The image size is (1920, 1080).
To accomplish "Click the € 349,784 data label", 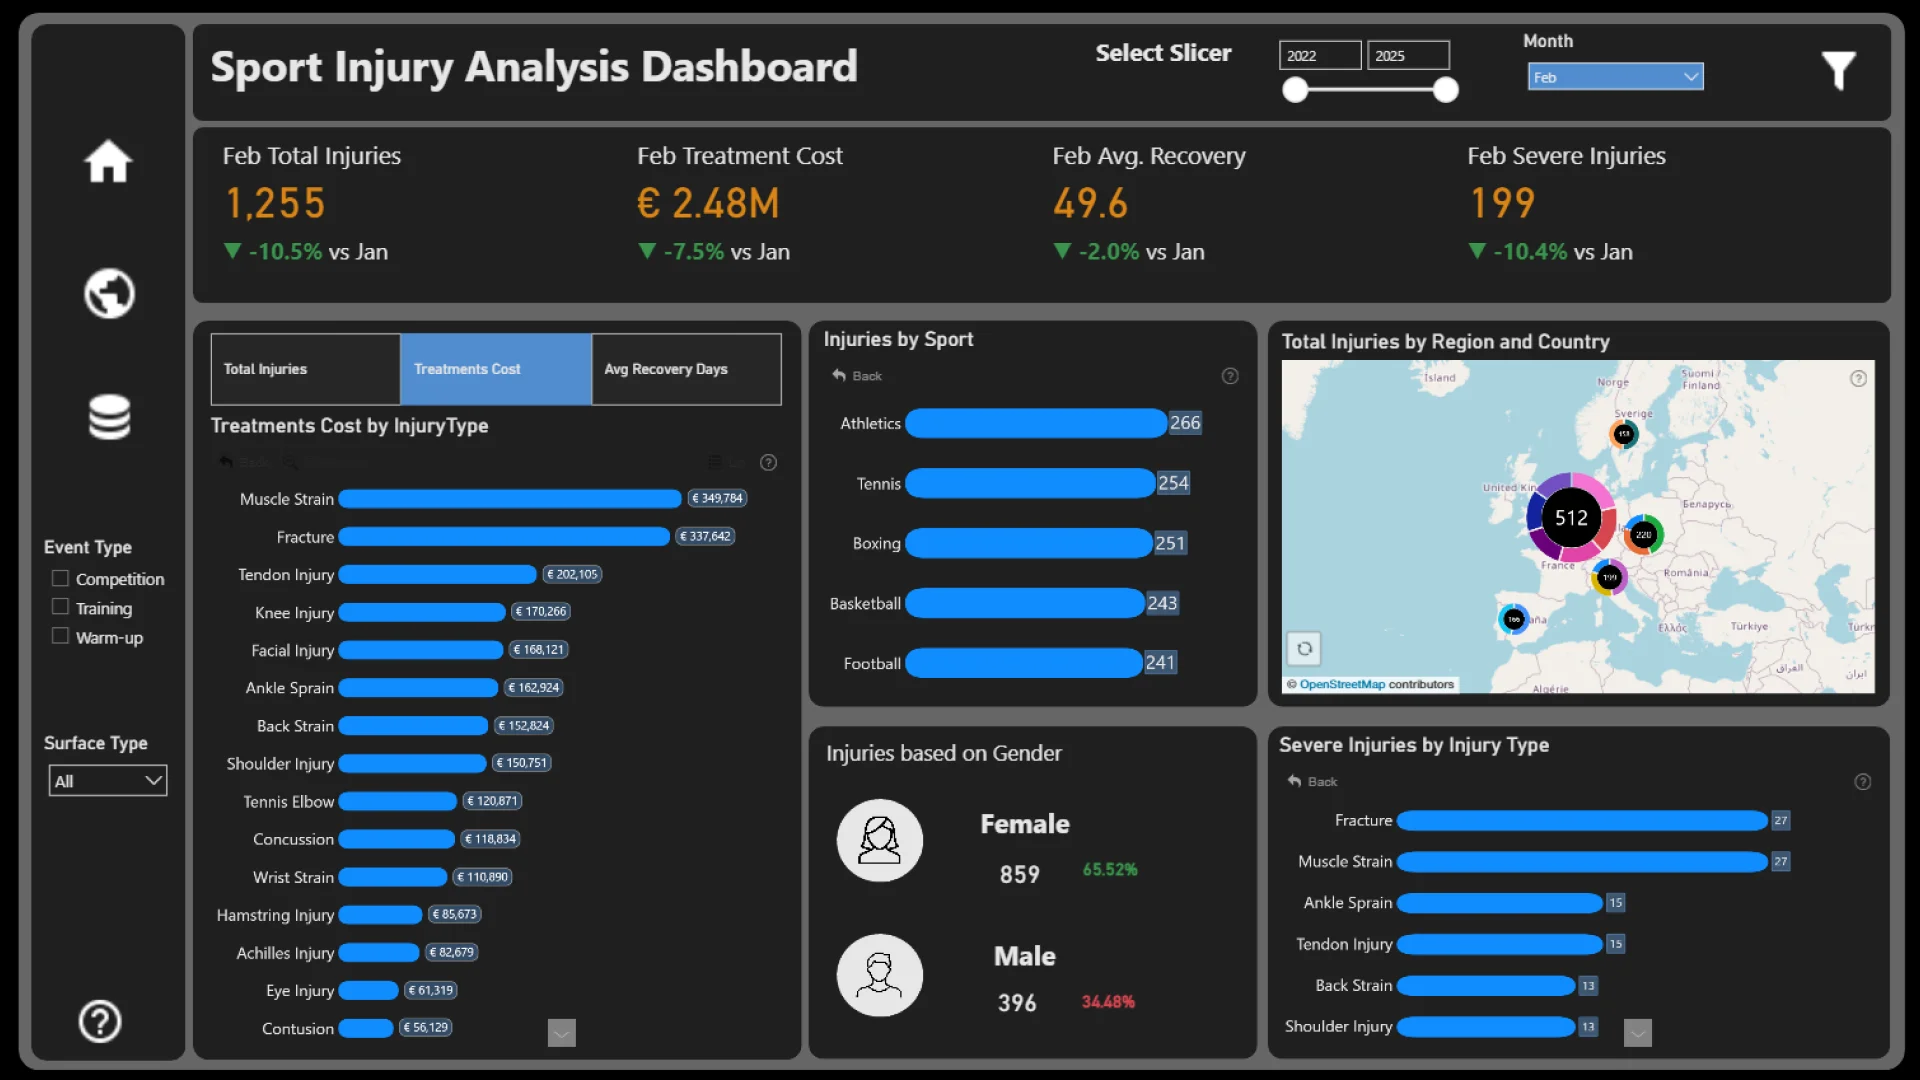I will coord(718,498).
